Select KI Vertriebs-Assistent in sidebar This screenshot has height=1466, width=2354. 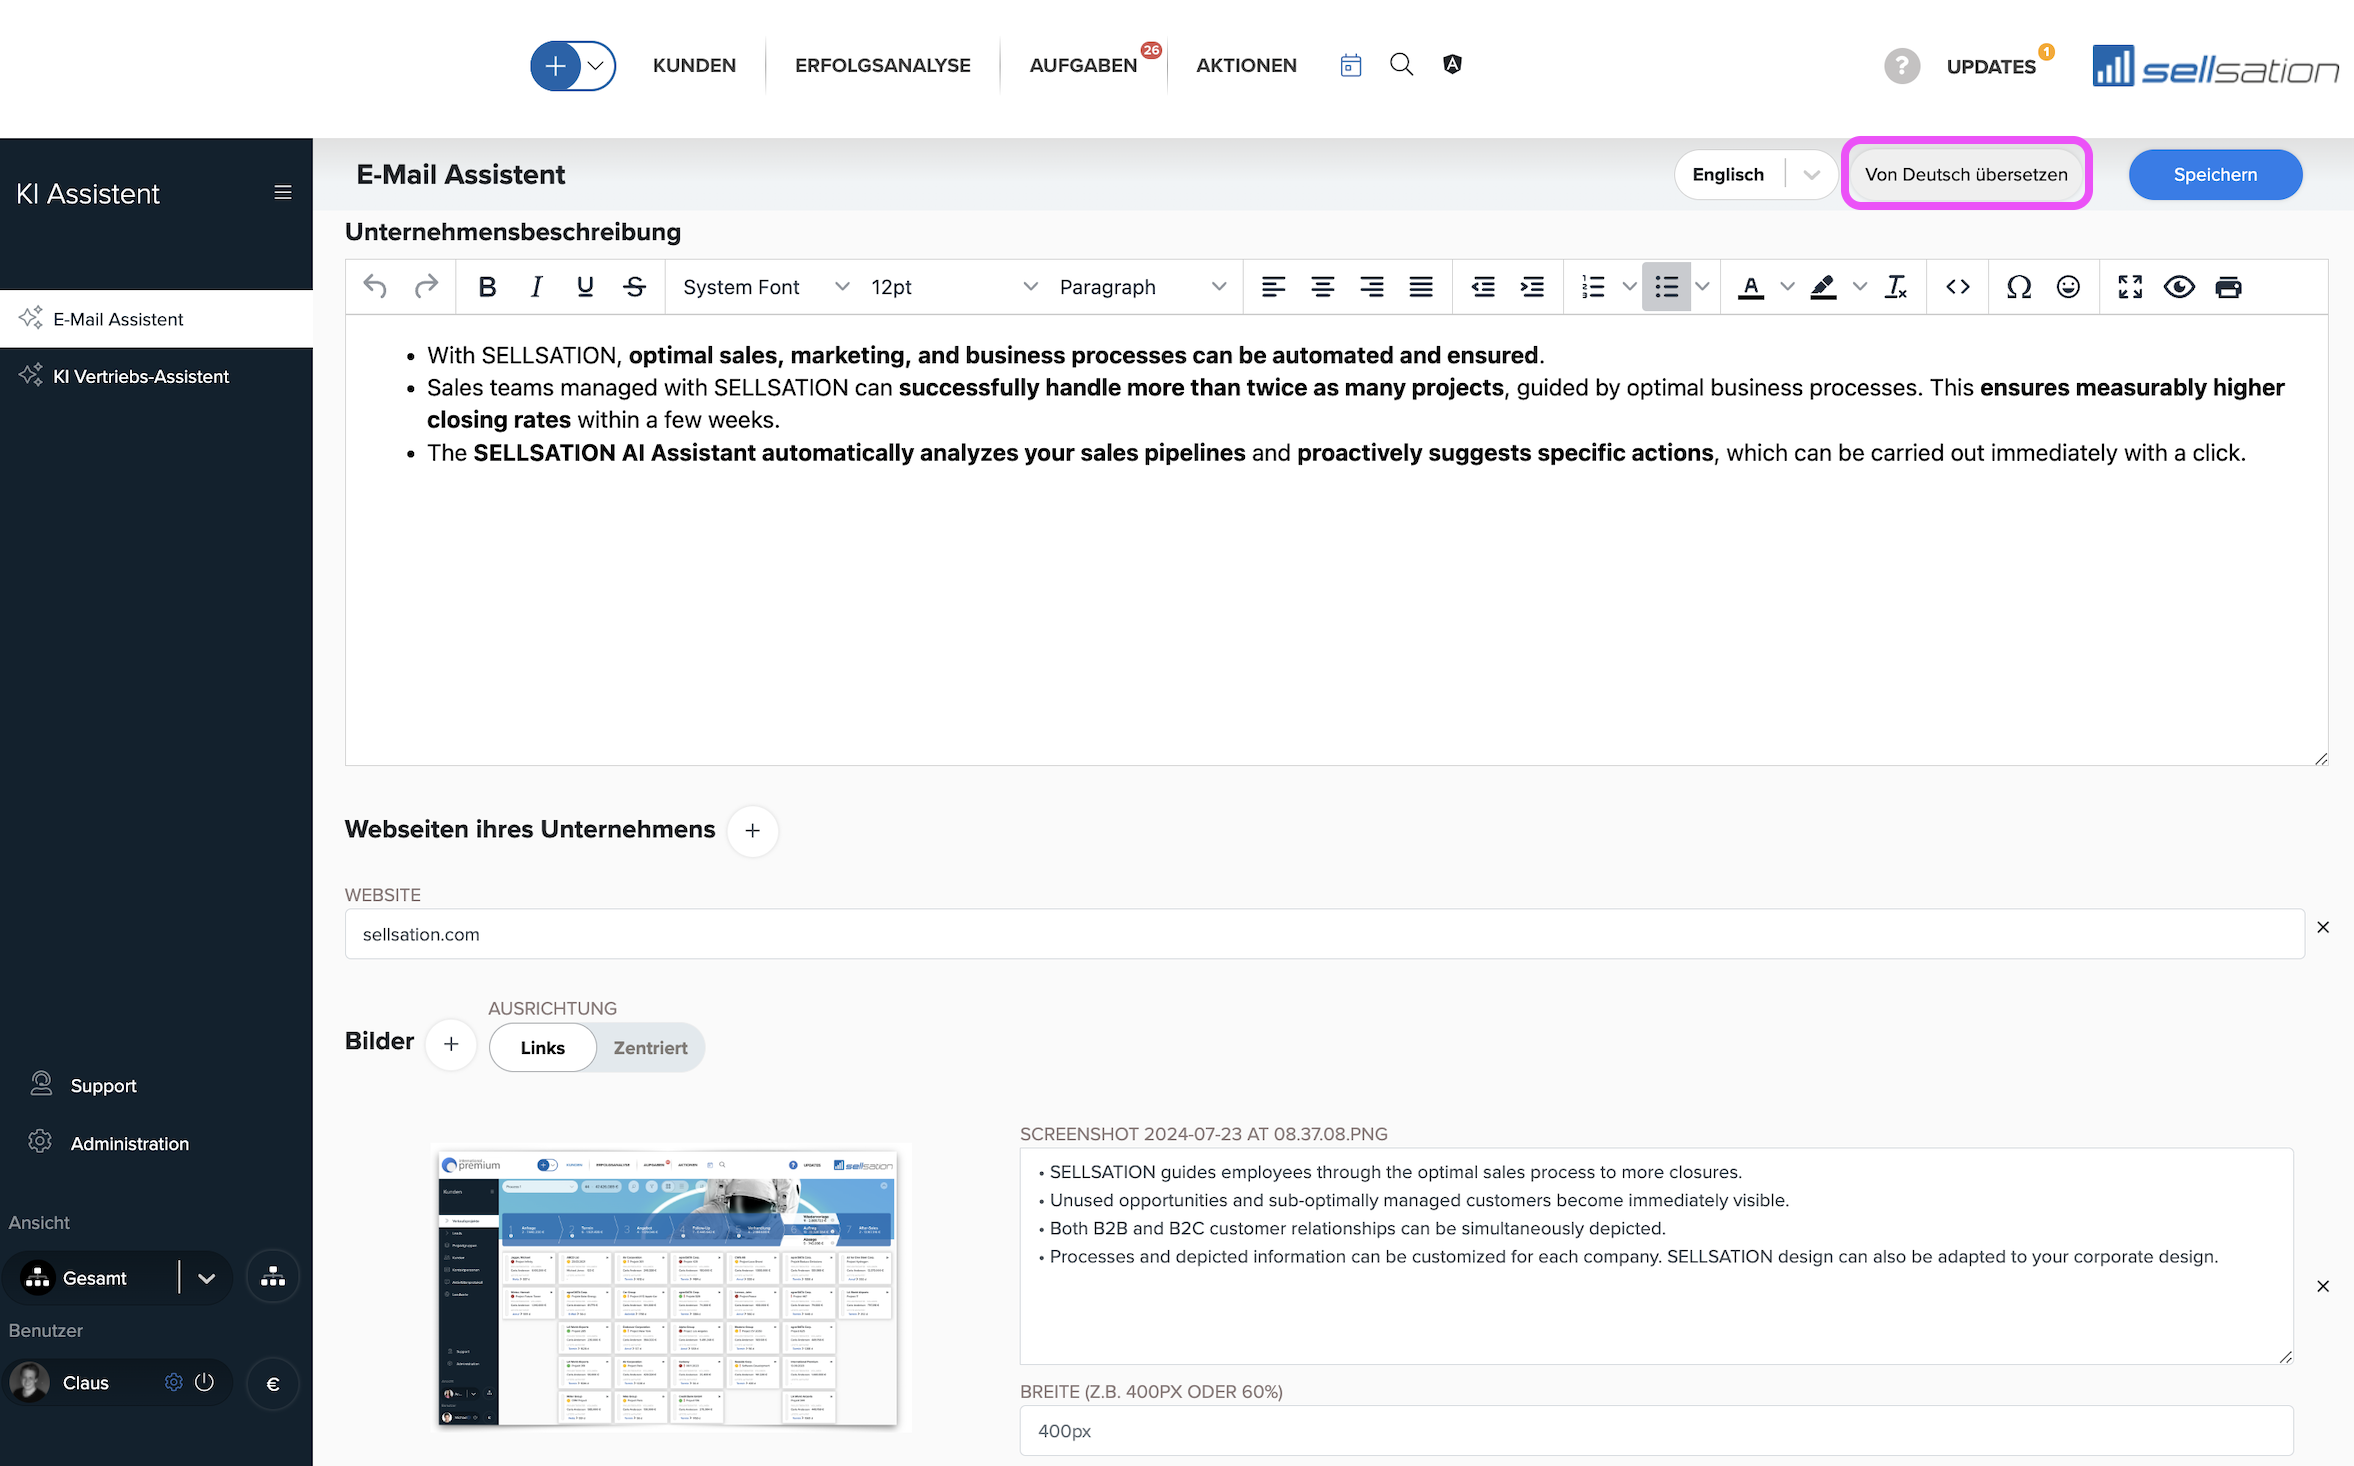tap(156, 376)
